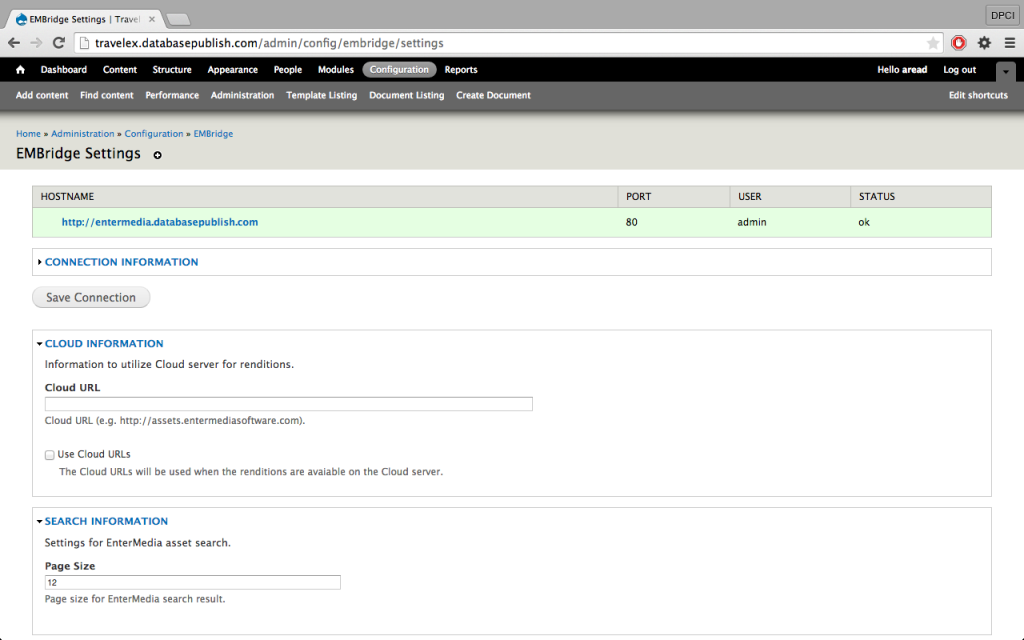Open the Document Listing shortcut
The height and width of the screenshot is (640, 1024).
coord(406,95)
